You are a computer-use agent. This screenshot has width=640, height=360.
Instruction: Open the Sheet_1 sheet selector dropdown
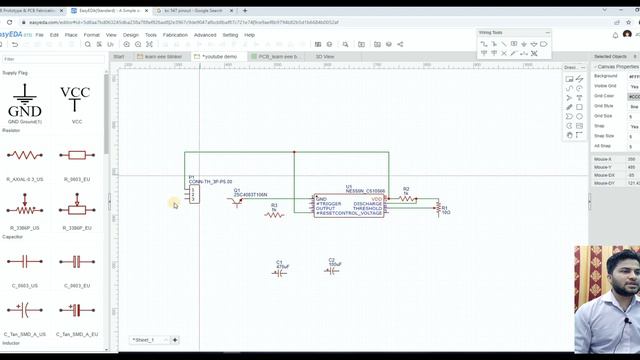tap(150, 340)
